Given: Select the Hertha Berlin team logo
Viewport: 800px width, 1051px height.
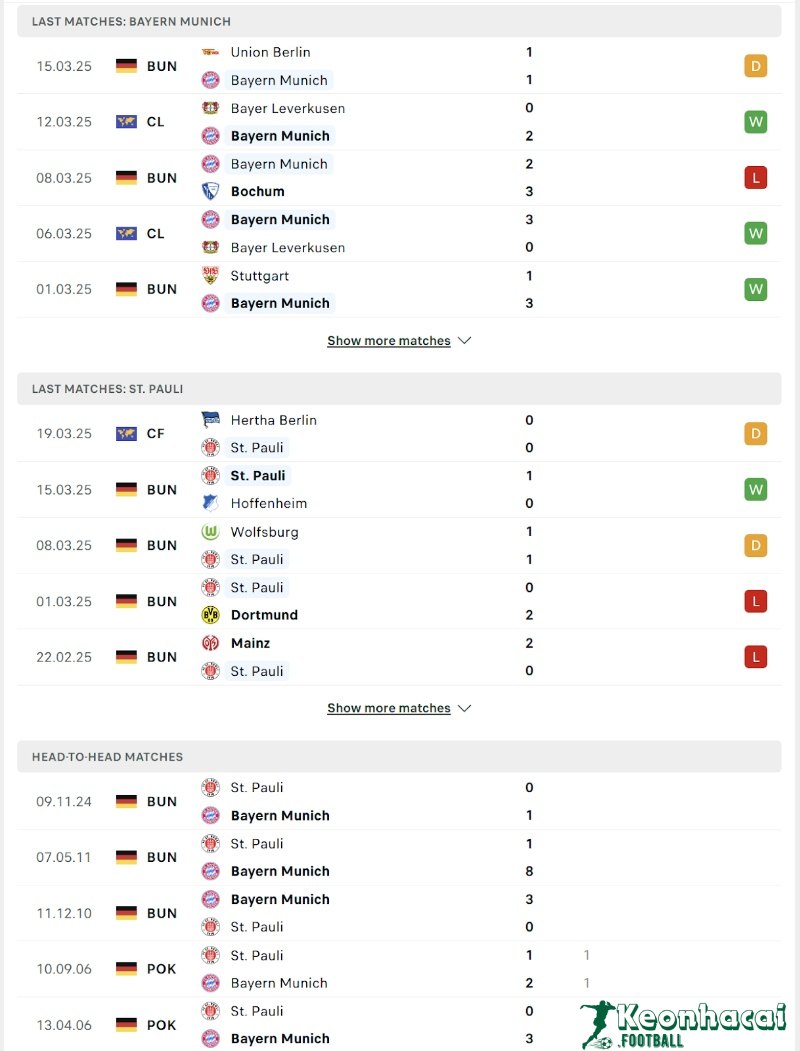Looking at the screenshot, I should pyautogui.click(x=210, y=420).
